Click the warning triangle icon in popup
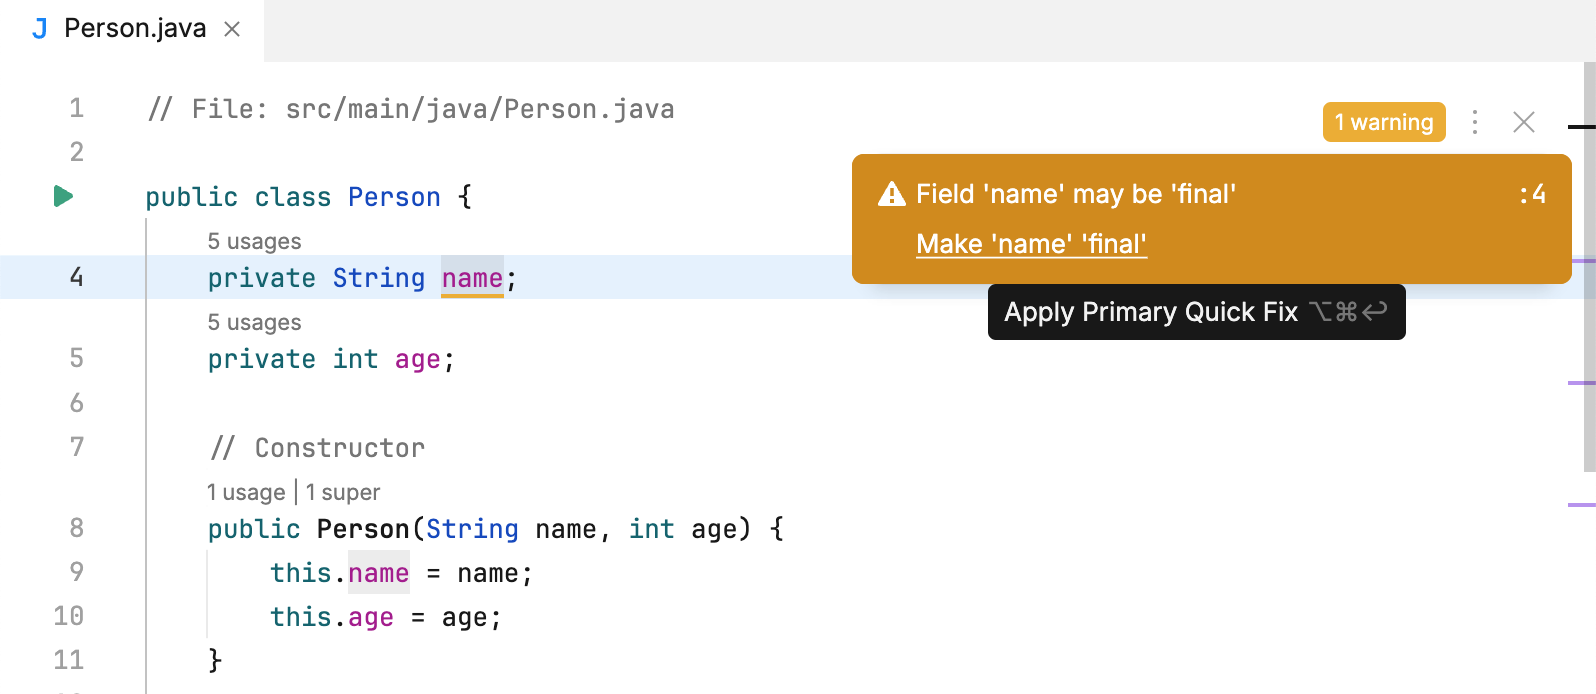This screenshot has width=1596, height=694. click(891, 194)
